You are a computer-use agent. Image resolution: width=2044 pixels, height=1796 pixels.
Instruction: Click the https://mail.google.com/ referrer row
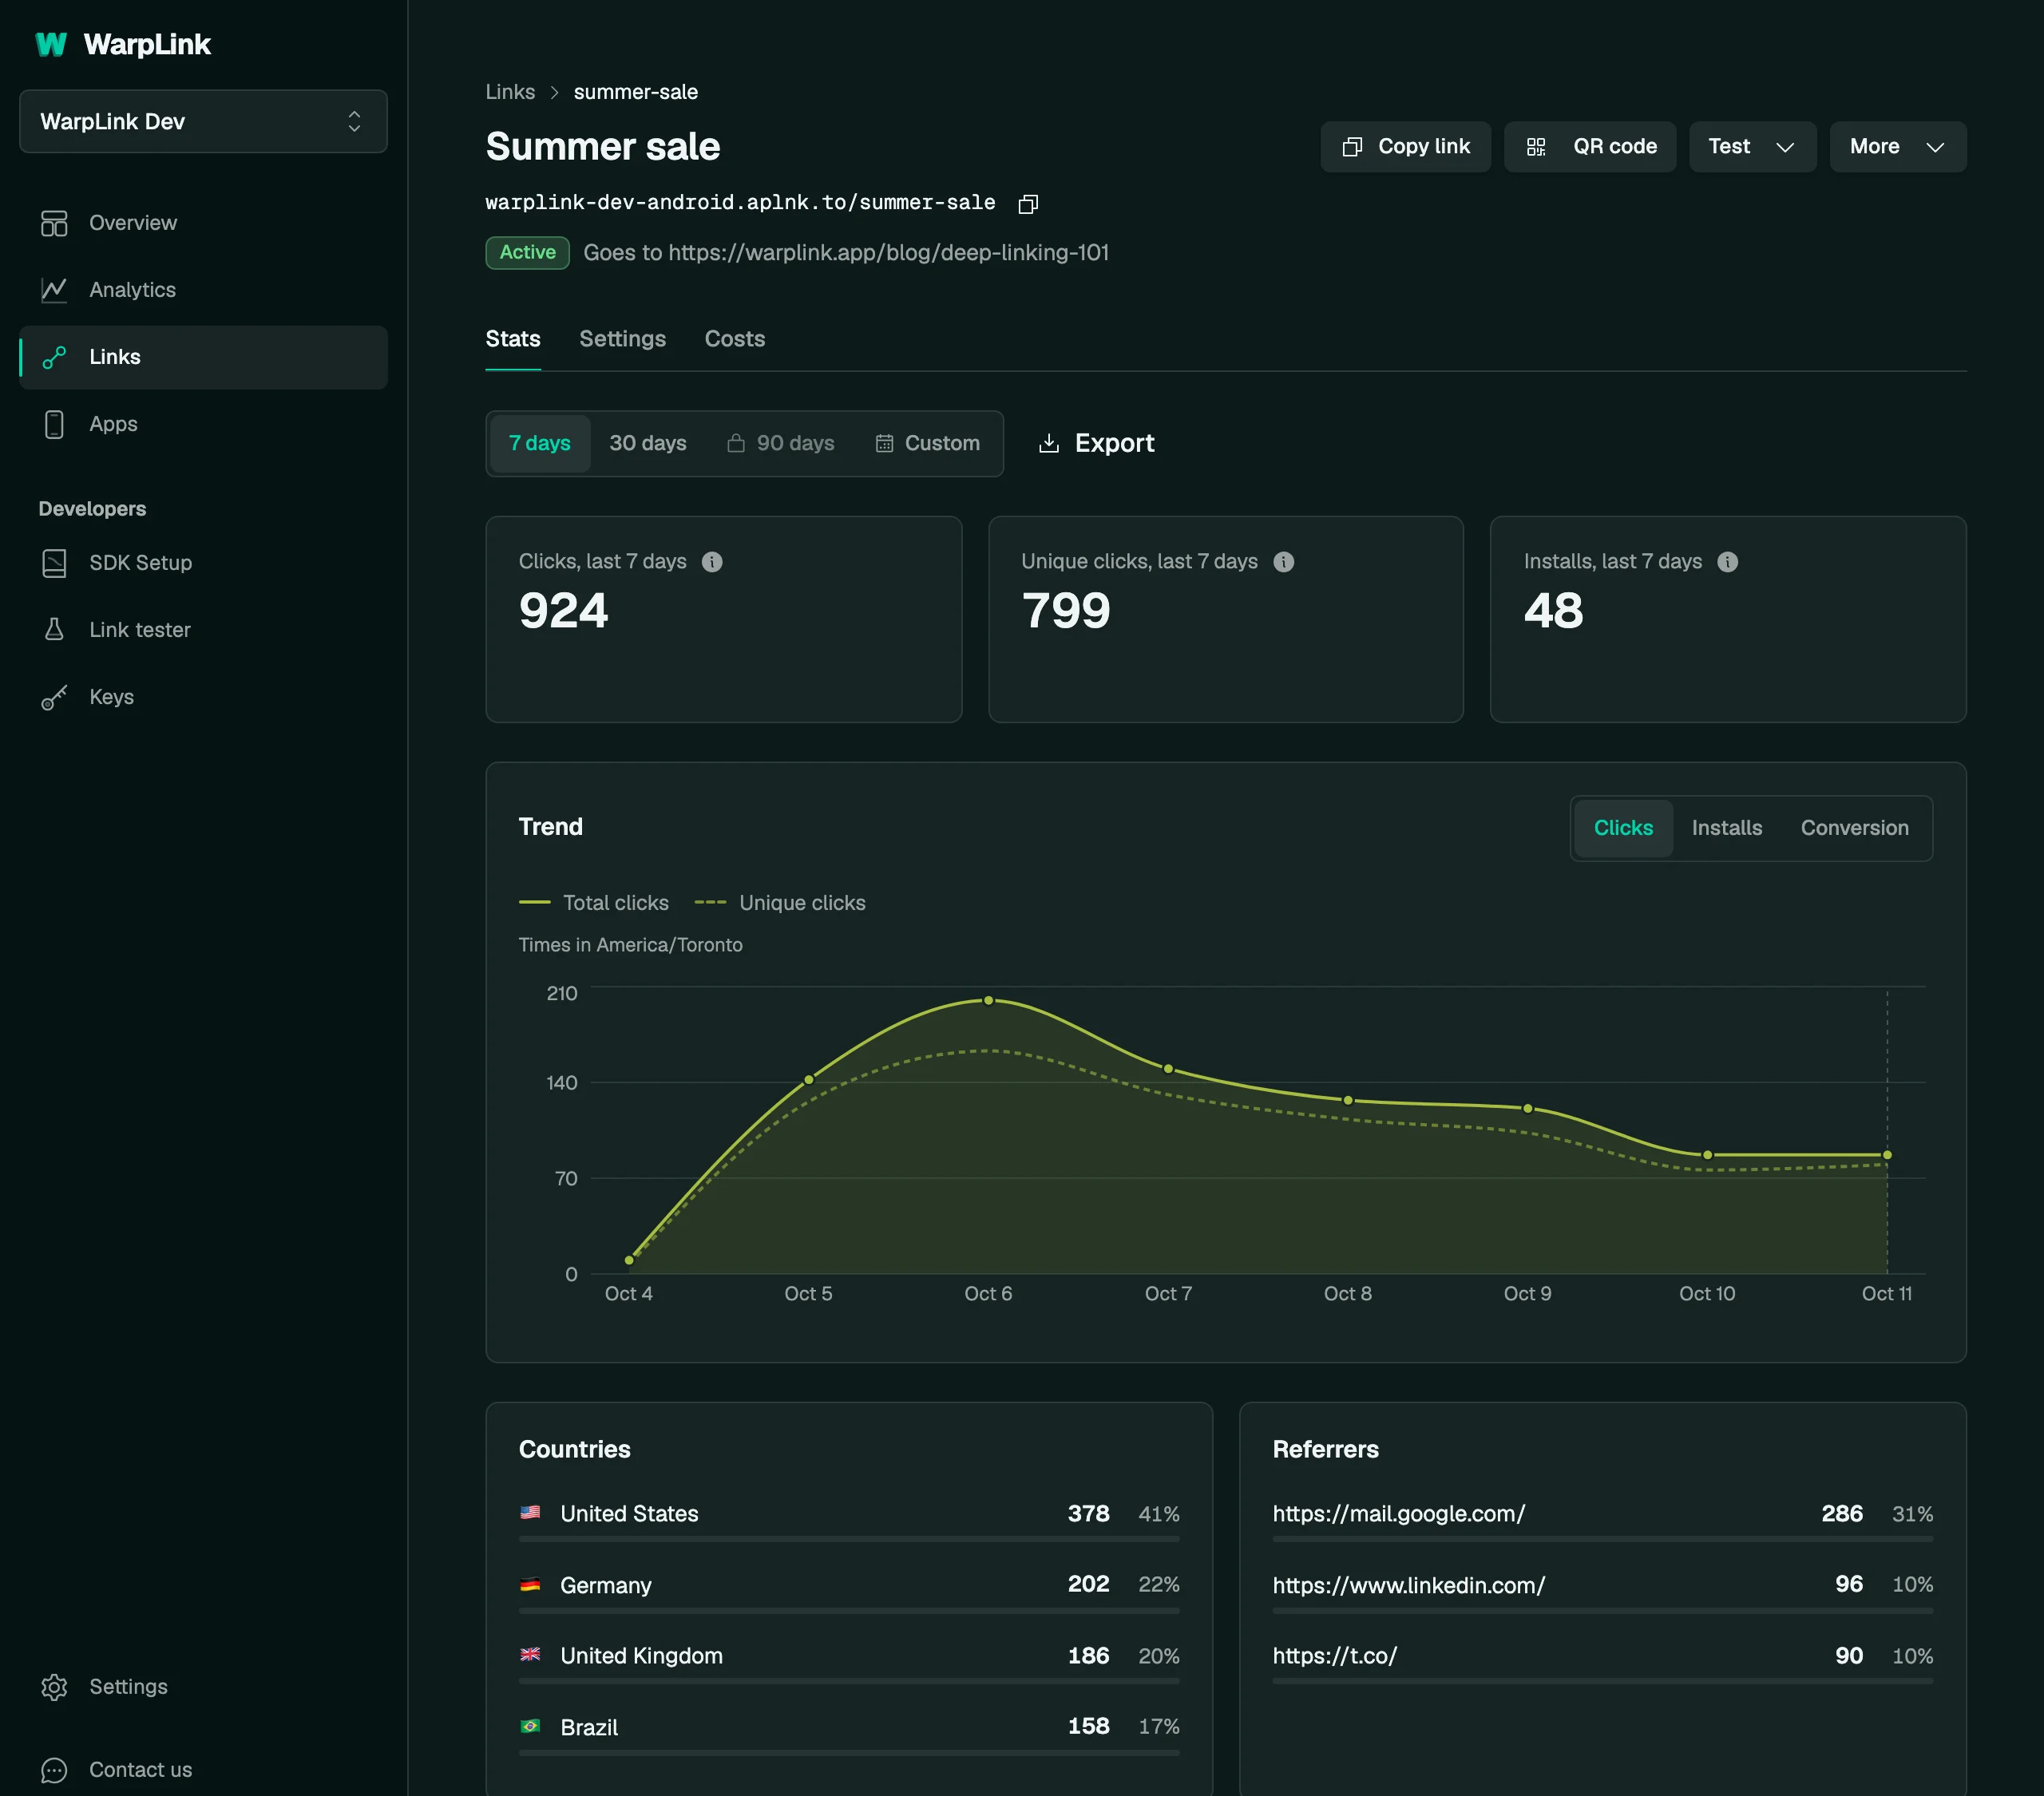pyautogui.click(x=1602, y=1519)
